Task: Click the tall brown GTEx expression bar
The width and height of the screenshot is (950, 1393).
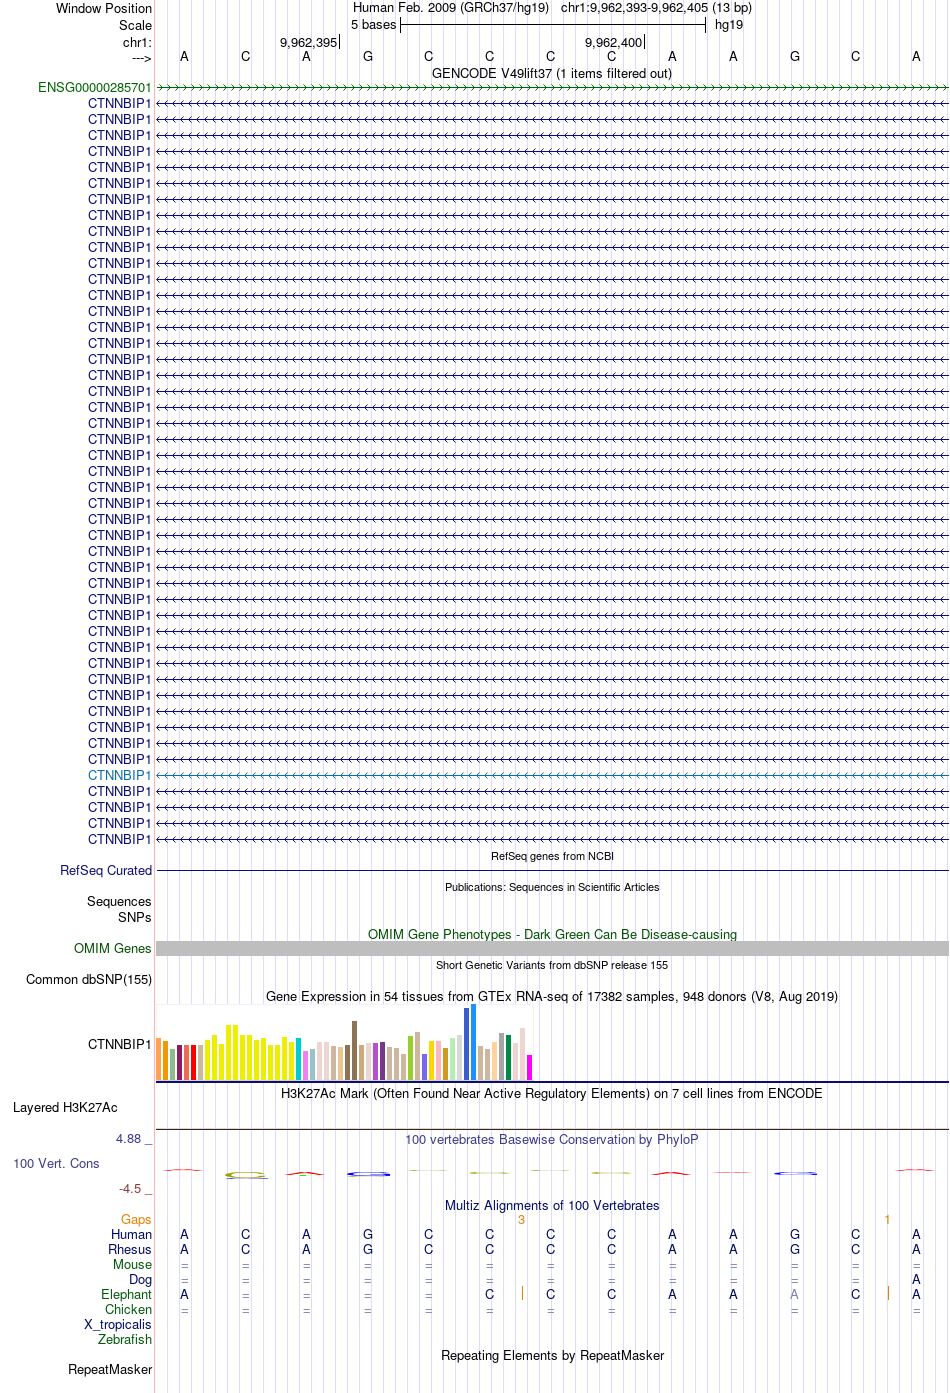Action: 354,1050
